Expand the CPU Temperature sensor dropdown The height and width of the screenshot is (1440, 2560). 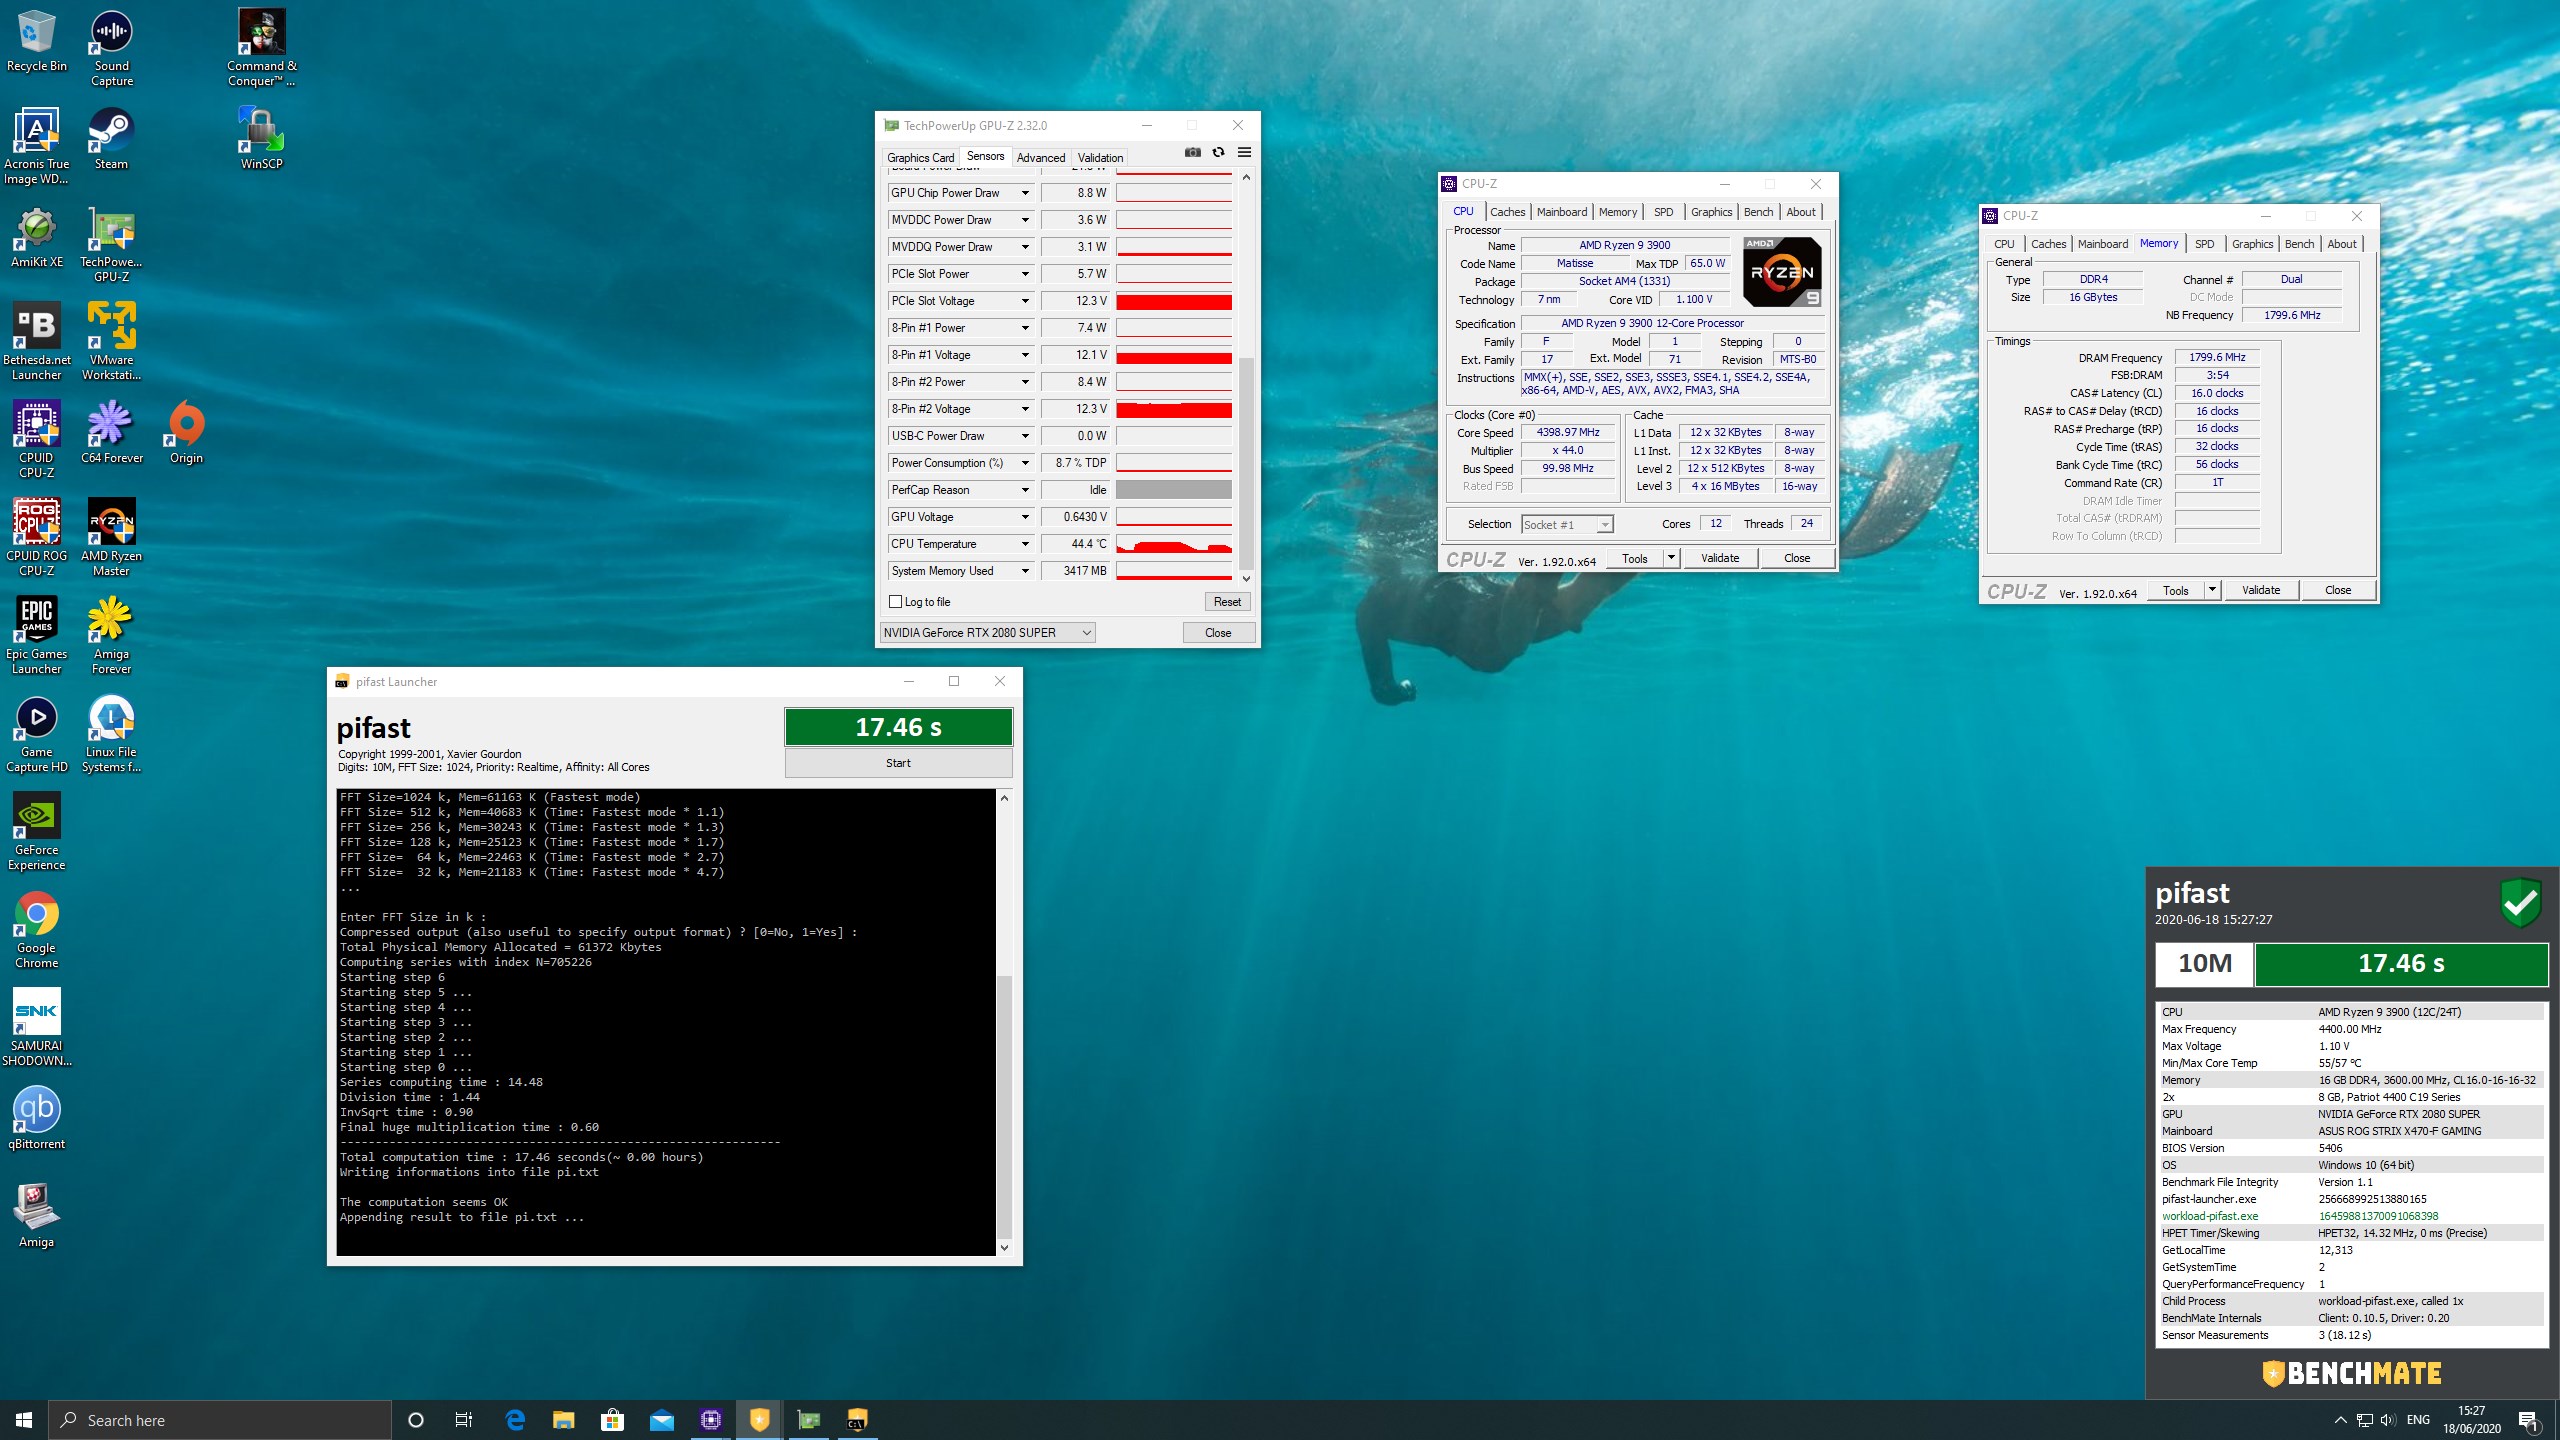pyautogui.click(x=1025, y=544)
